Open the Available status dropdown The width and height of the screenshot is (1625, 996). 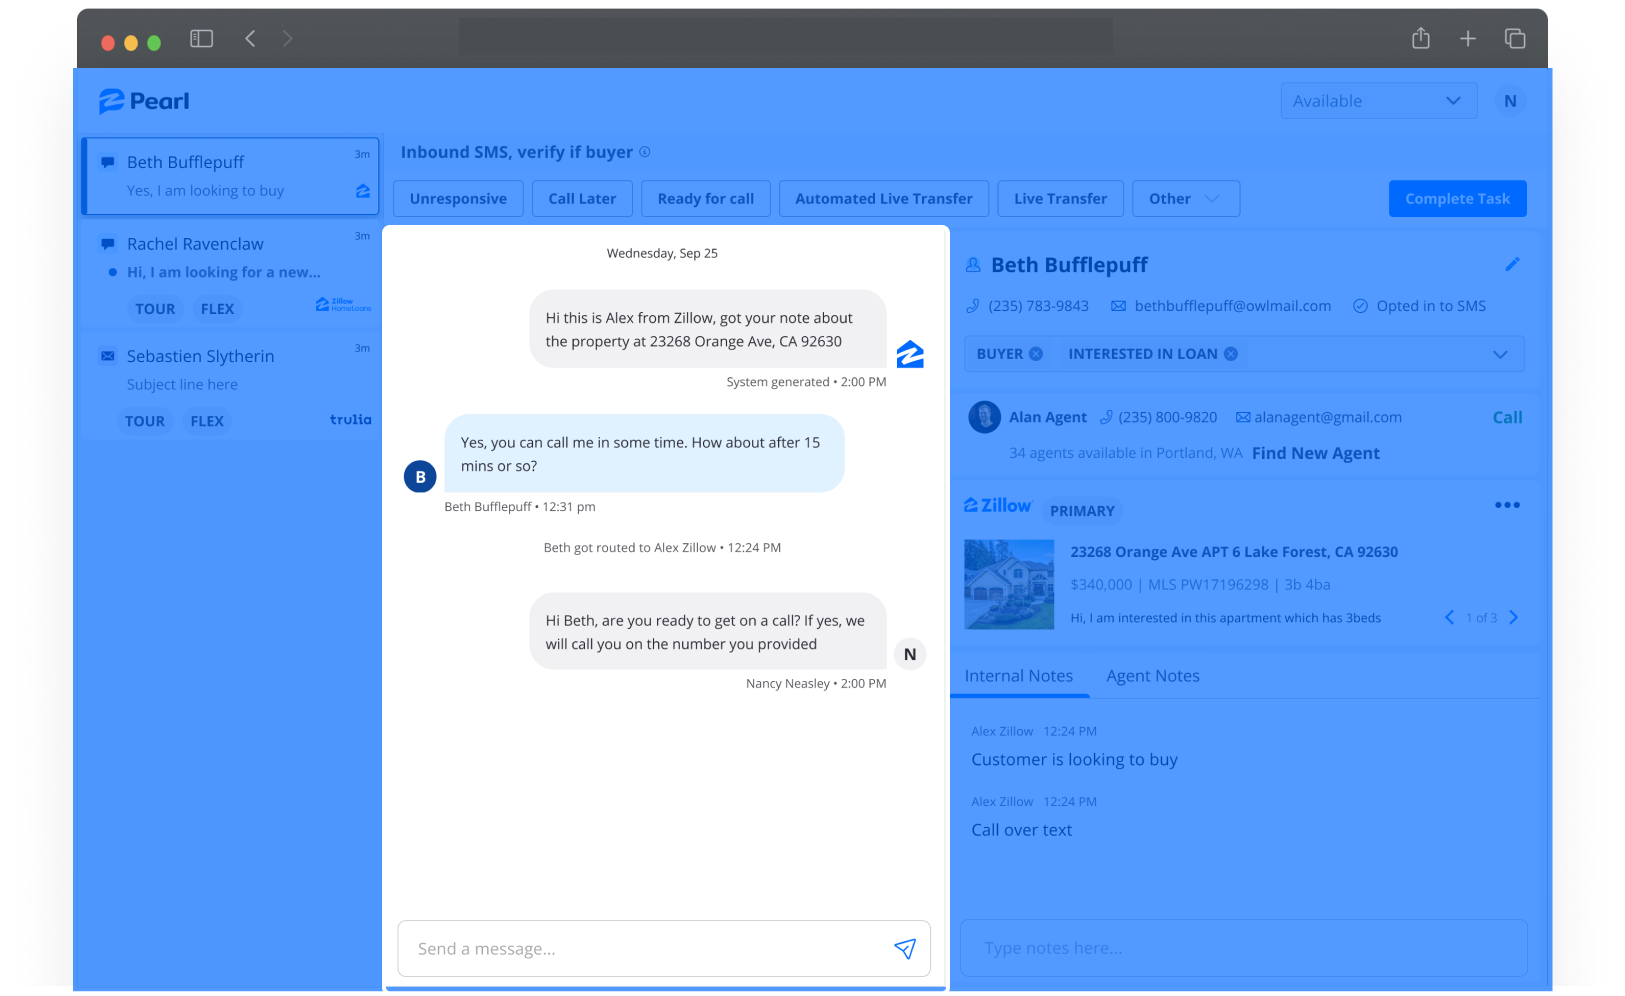(1378, 101)
